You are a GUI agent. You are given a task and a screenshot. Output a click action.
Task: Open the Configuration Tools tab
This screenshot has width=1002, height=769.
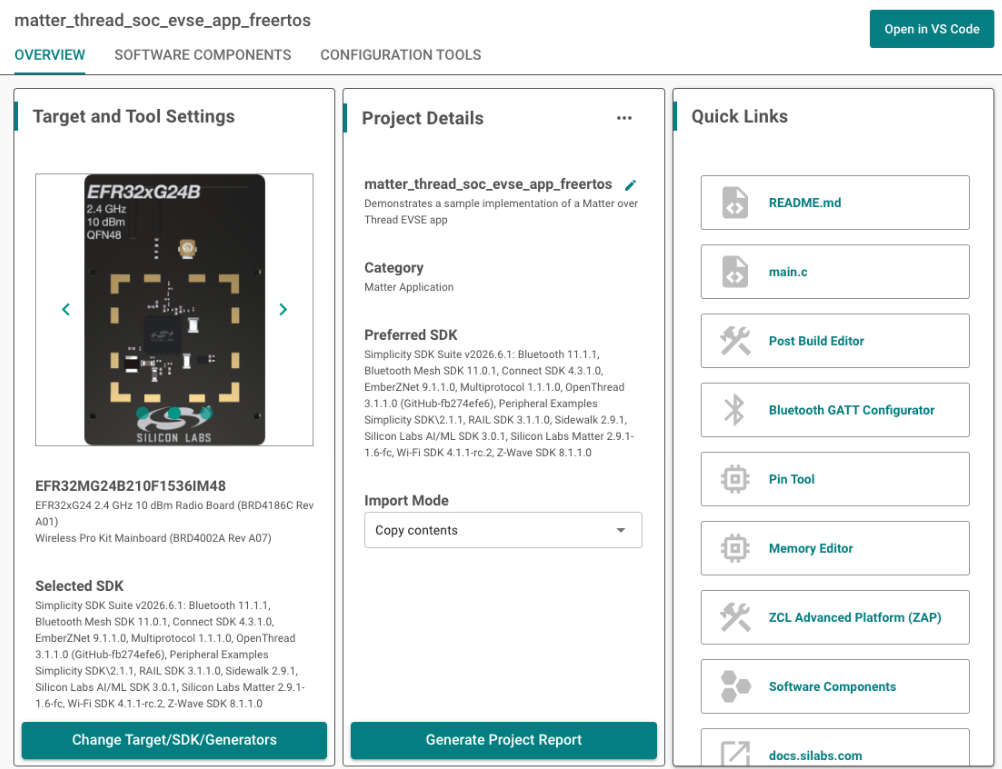(x=401, y=55)
